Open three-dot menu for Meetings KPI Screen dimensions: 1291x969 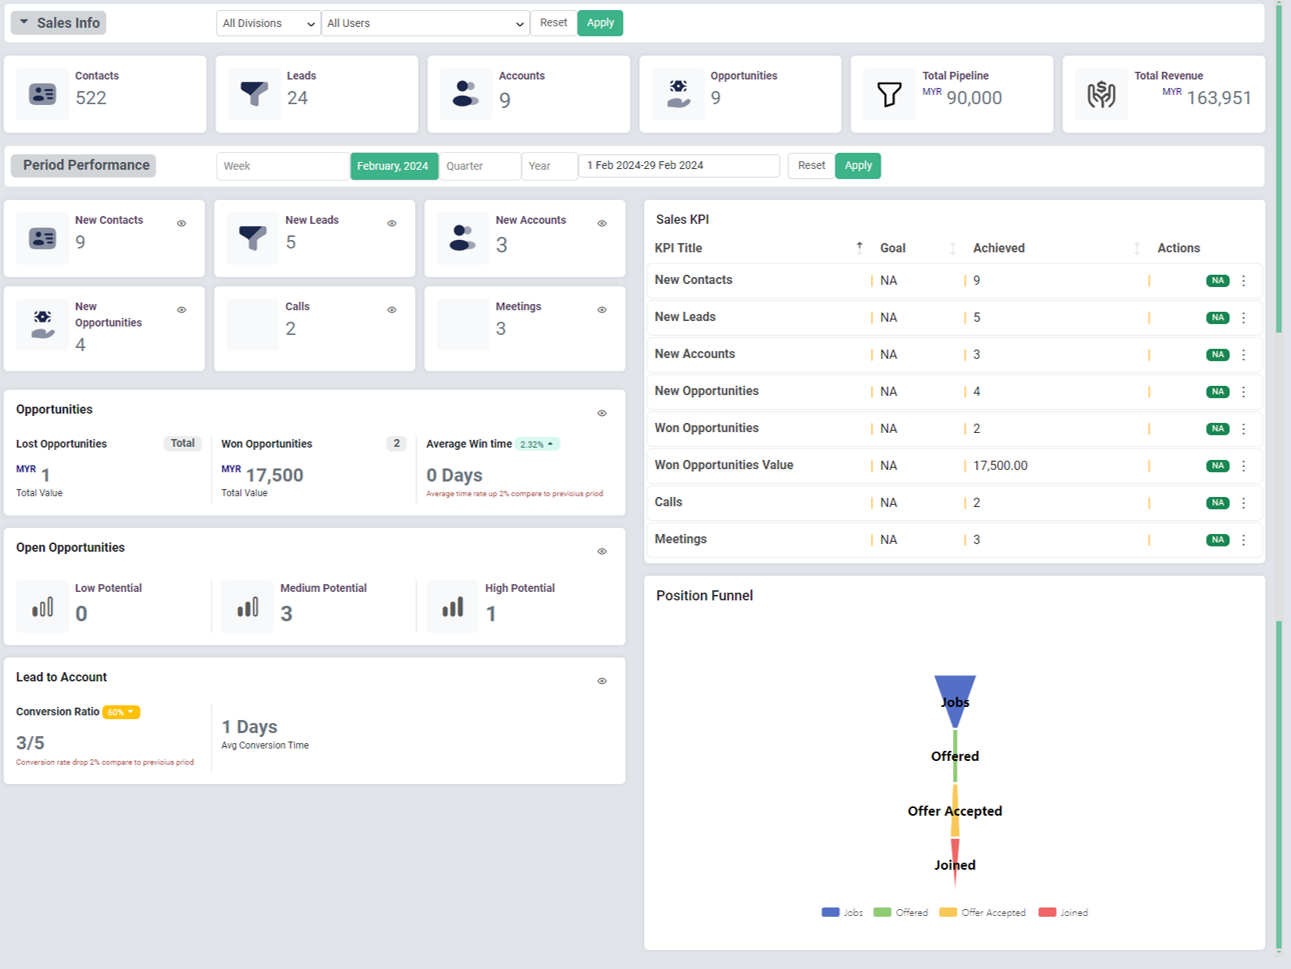[1244, 540]
